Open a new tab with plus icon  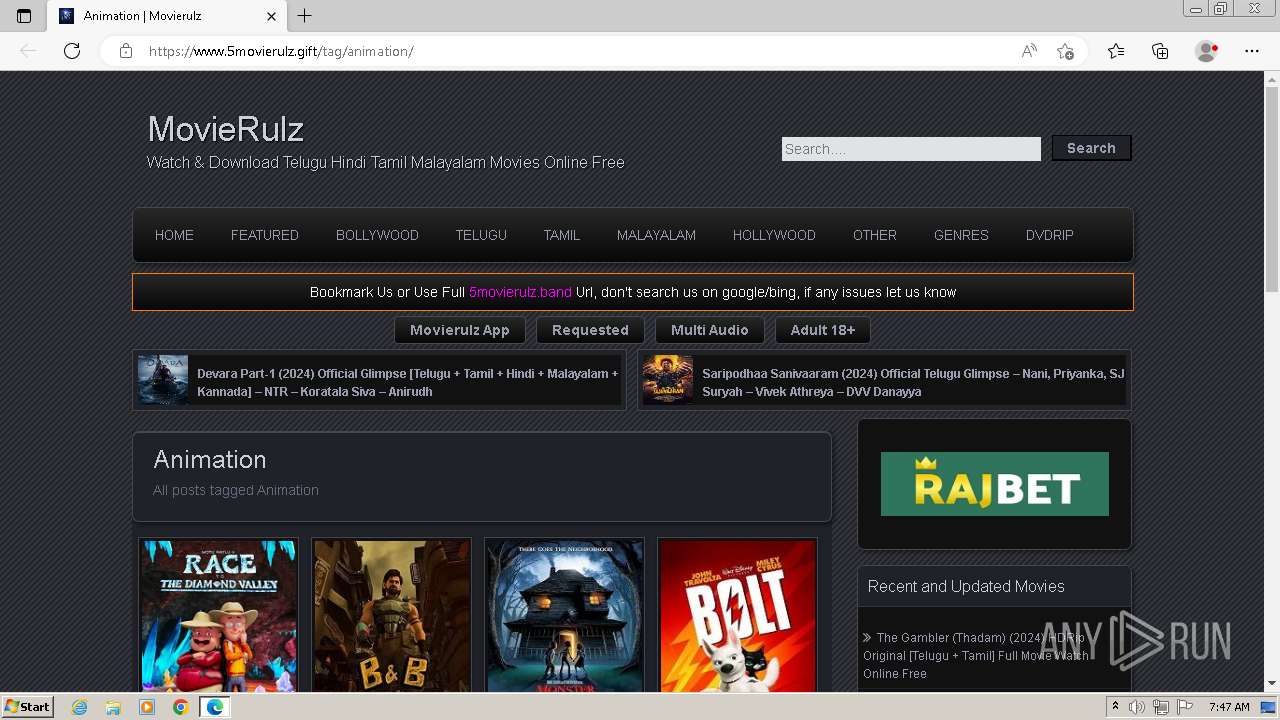(305, 16)
